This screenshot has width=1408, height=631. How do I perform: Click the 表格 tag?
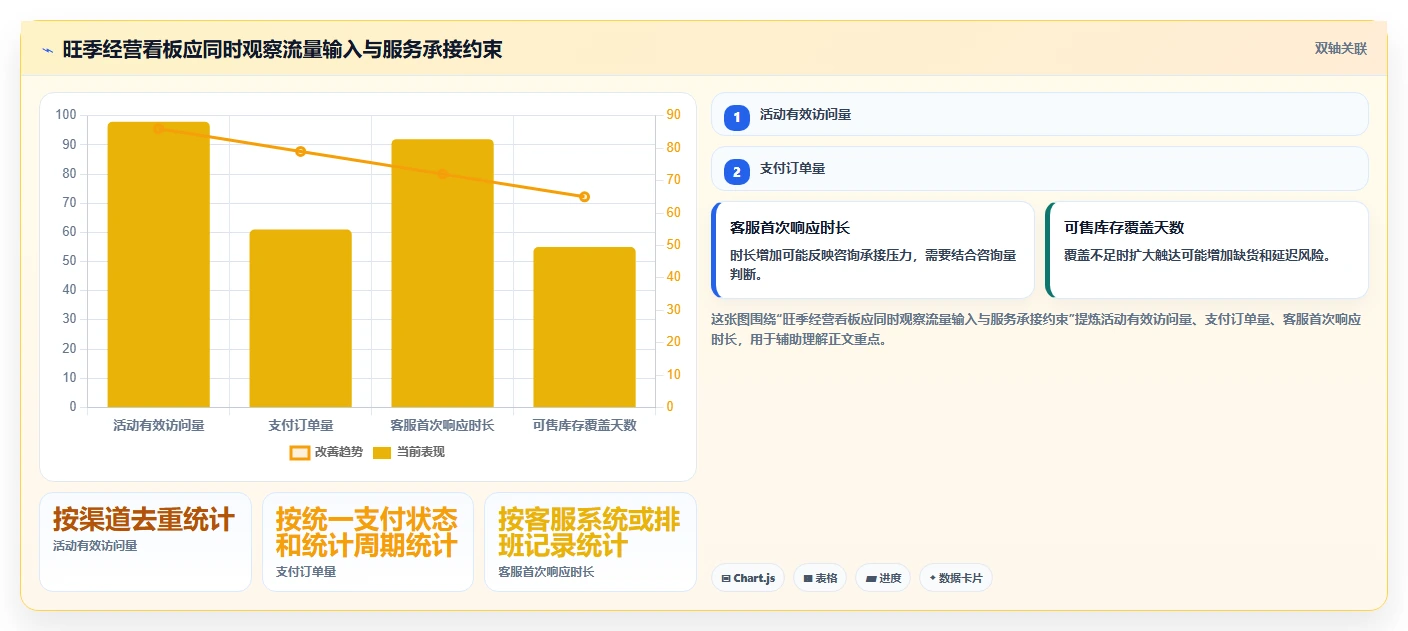pos(820,578)
